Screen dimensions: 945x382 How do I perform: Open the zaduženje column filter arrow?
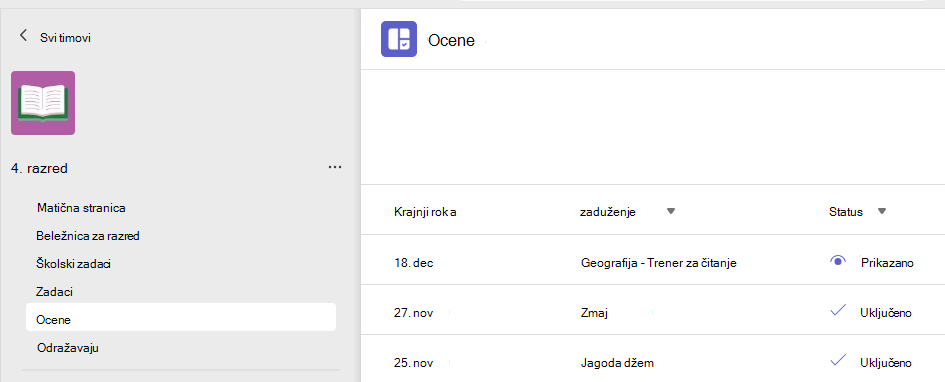[671, 211]
